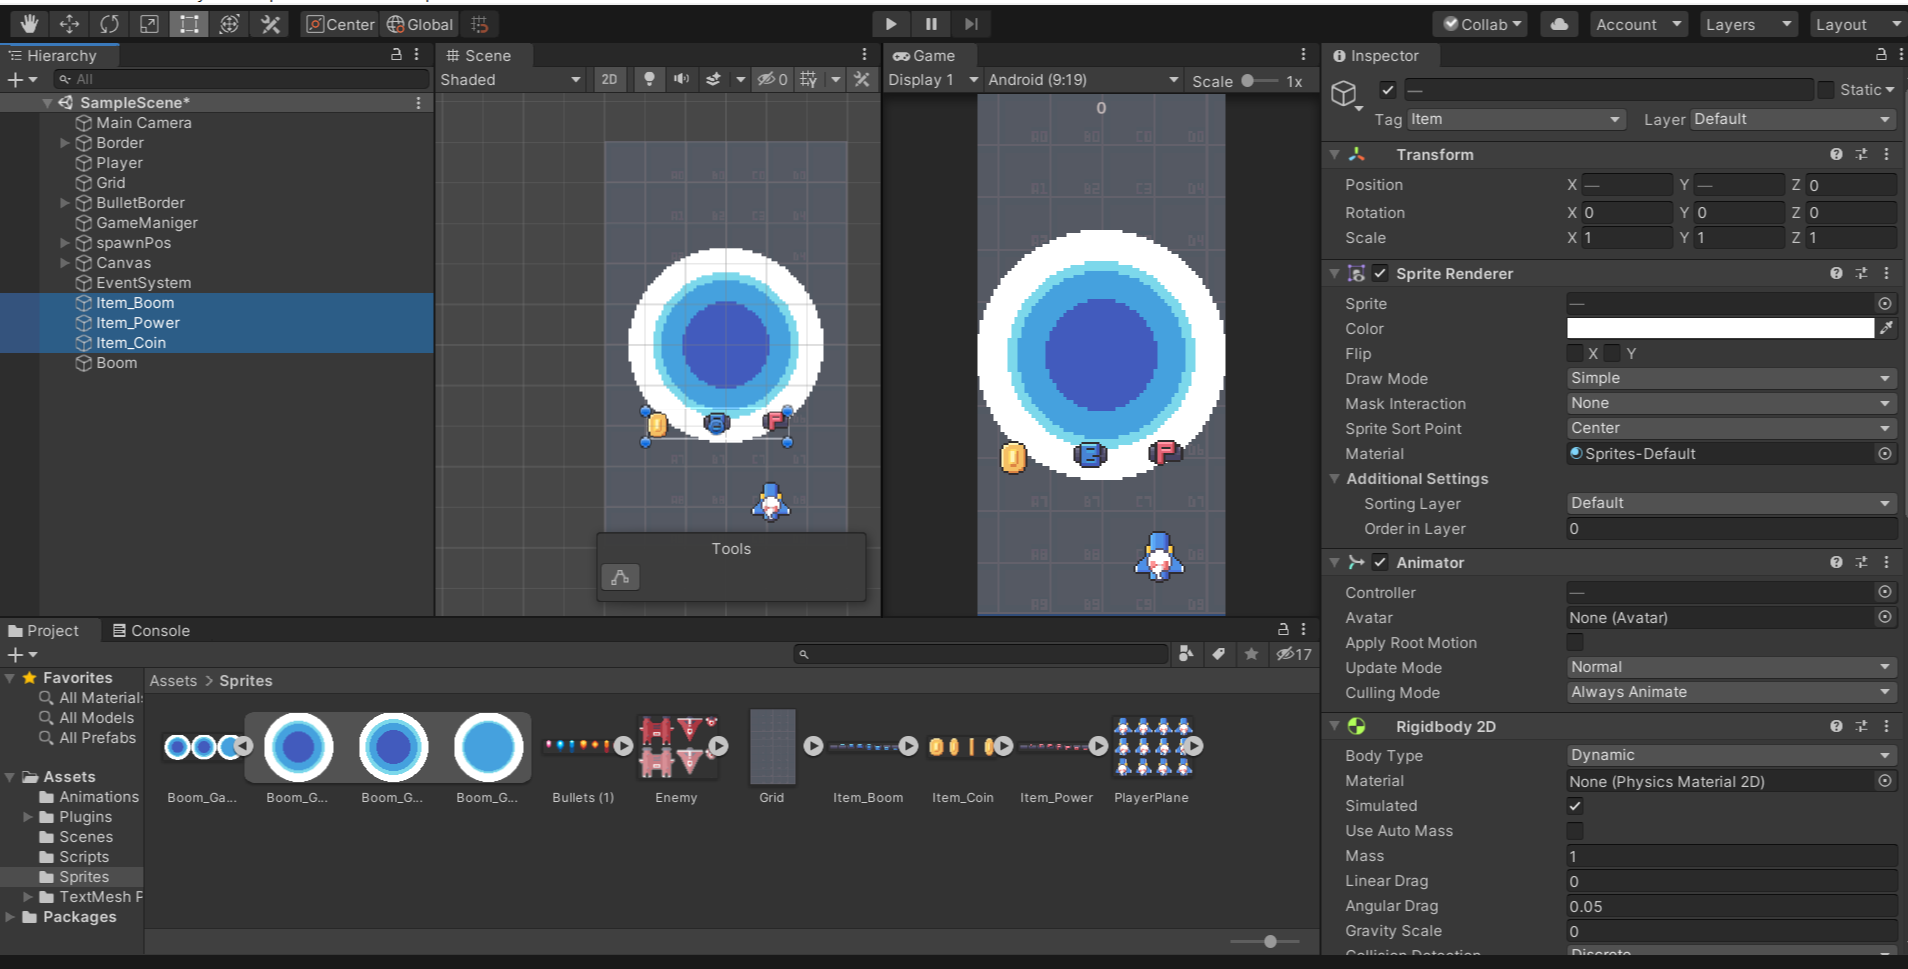The width and height of the screenshot is (1908, 969).
Task: Toggle Global handle rotation
Action: coord(420,24)
